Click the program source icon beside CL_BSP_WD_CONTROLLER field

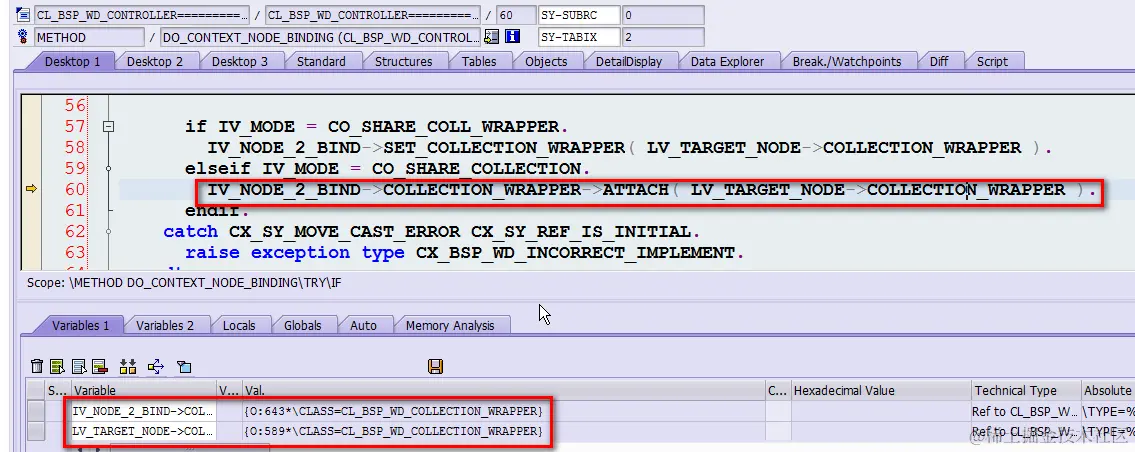coord(22,15)
